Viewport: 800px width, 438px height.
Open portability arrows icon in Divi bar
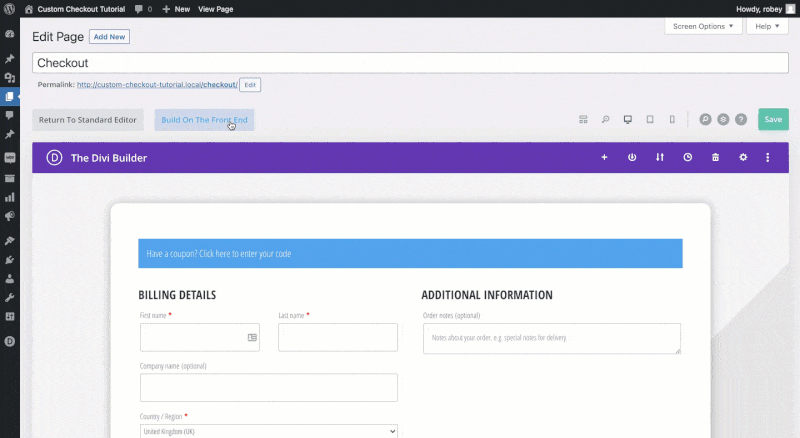click(x=660, y=157)
